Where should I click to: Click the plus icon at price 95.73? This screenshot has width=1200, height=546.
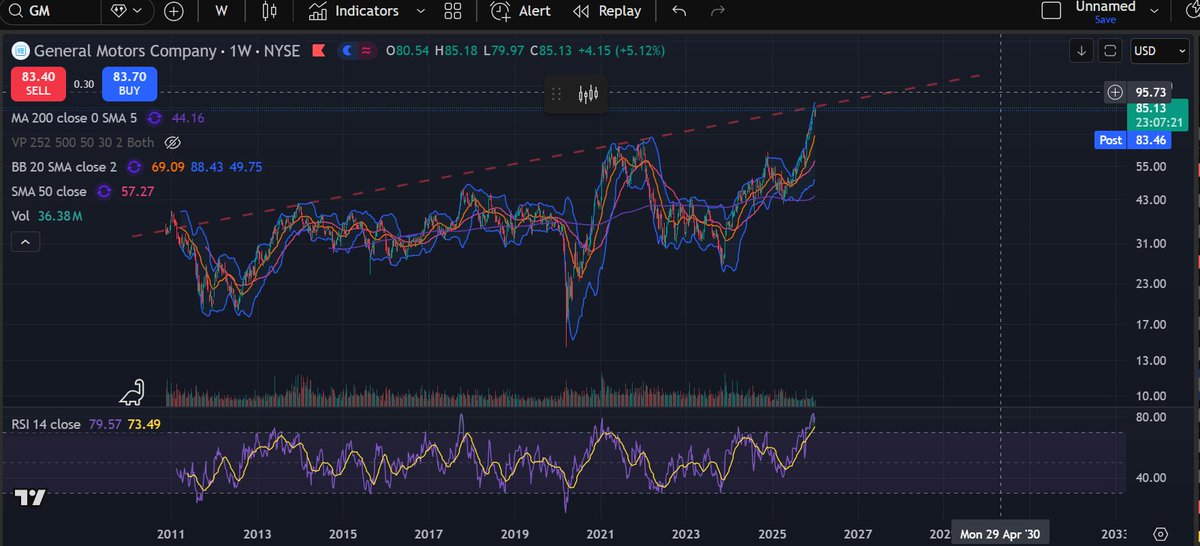pos(1115,92)
